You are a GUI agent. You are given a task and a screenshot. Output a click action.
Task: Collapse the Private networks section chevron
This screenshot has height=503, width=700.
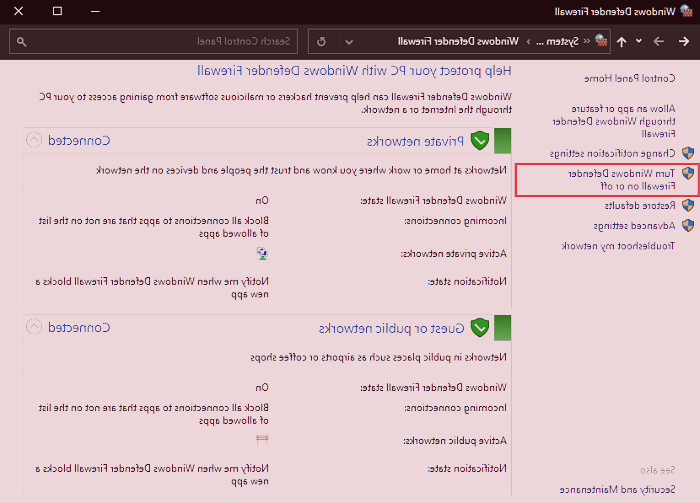33,140
